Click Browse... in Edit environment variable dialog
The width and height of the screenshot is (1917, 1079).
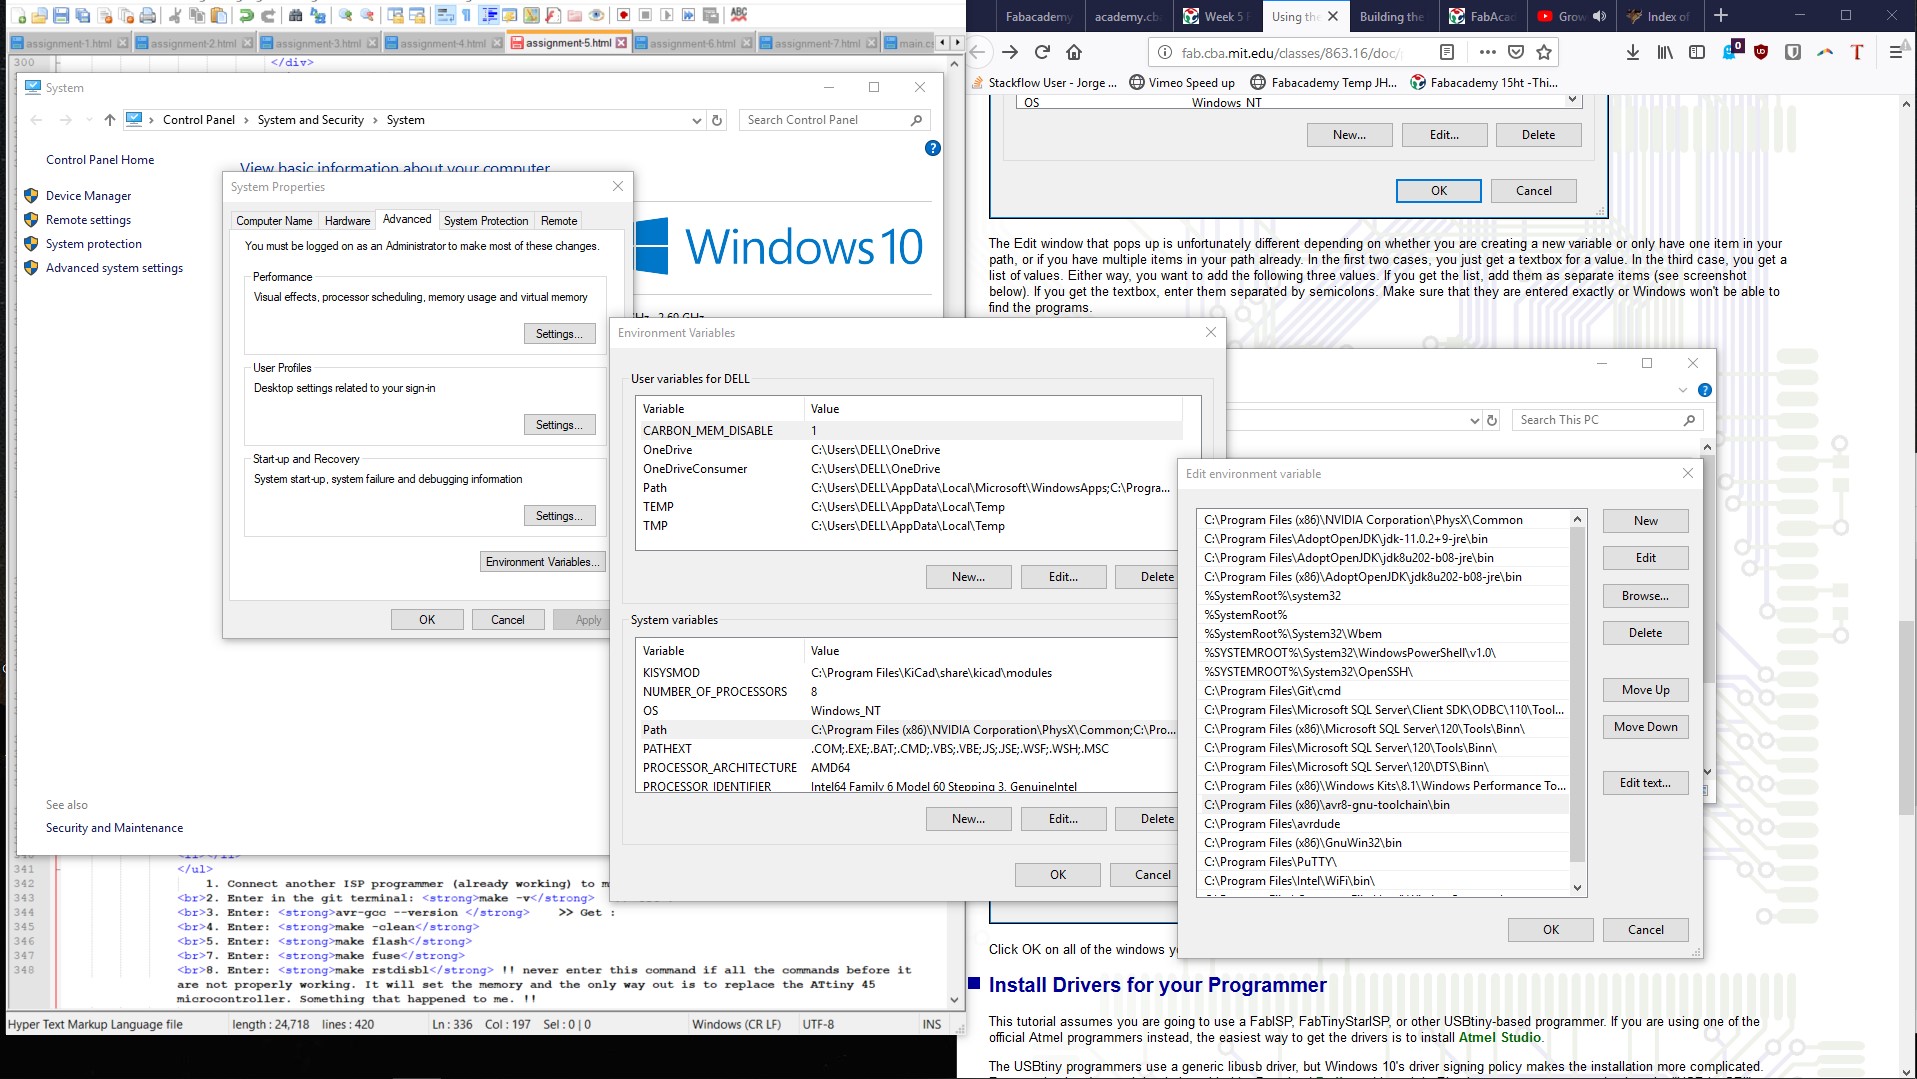(x=1646, y=596)
